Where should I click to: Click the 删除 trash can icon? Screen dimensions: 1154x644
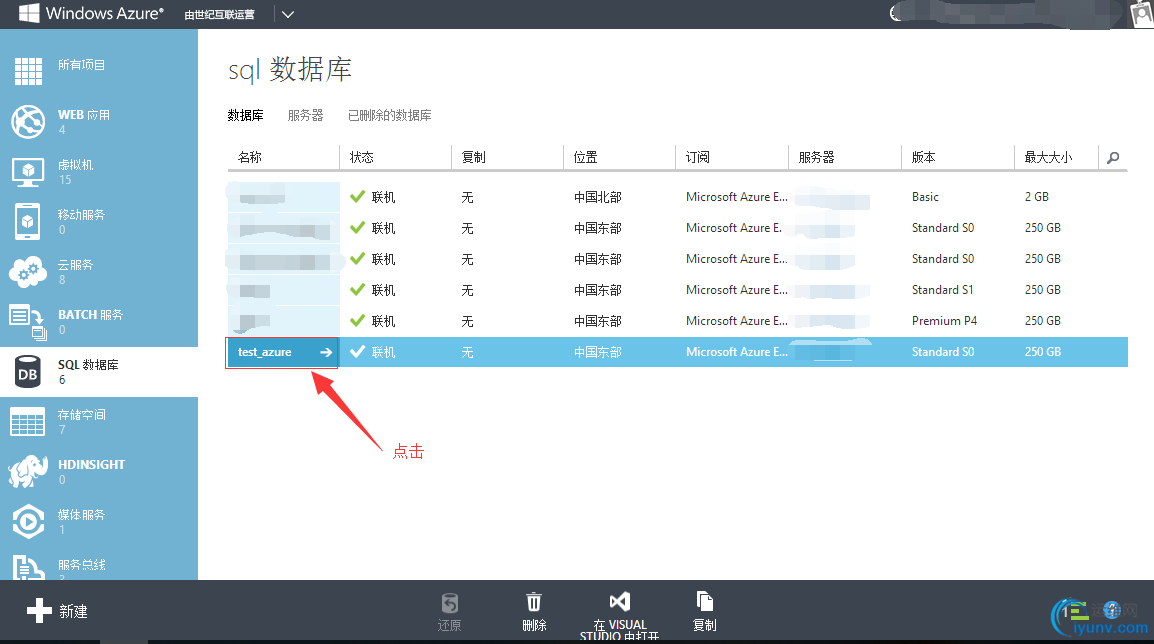pos(534,603)
